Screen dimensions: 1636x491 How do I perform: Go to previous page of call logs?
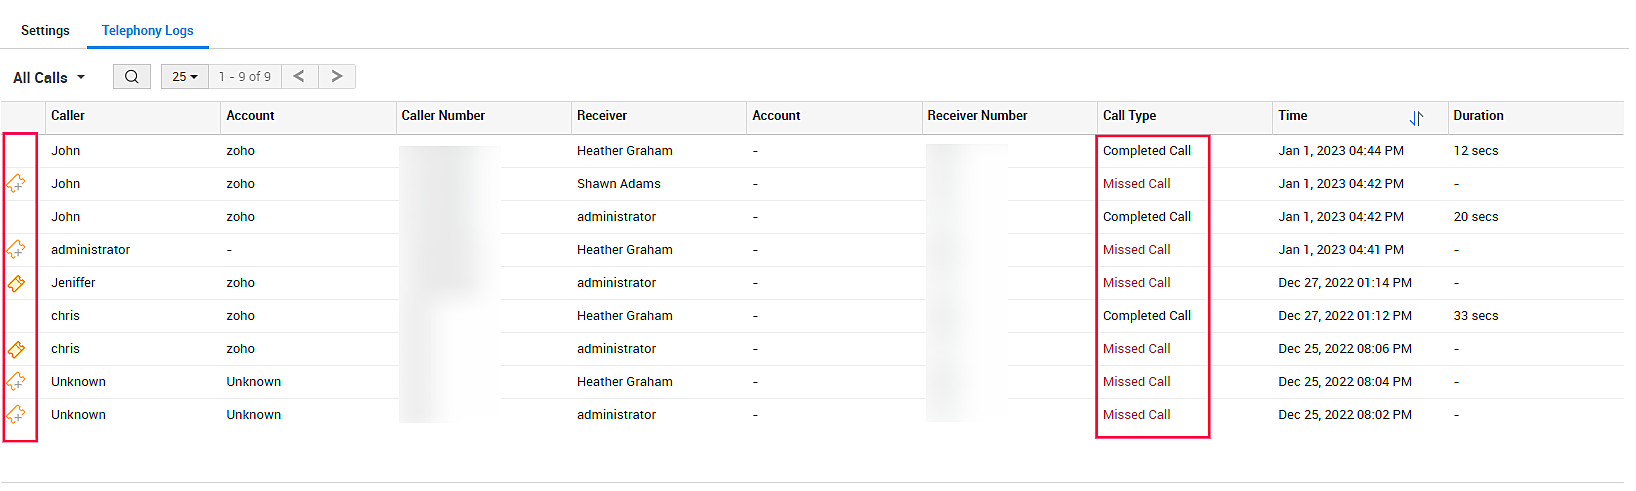(x=299, y=76)
